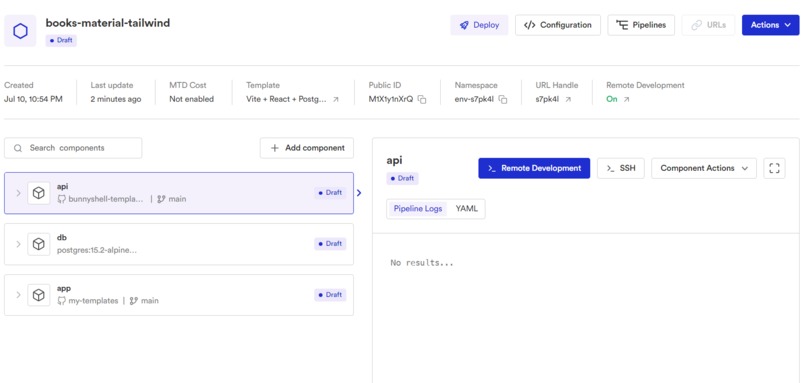The image size is (806, 383).
Task: Open the Configuration page
Action: [558, 25]
